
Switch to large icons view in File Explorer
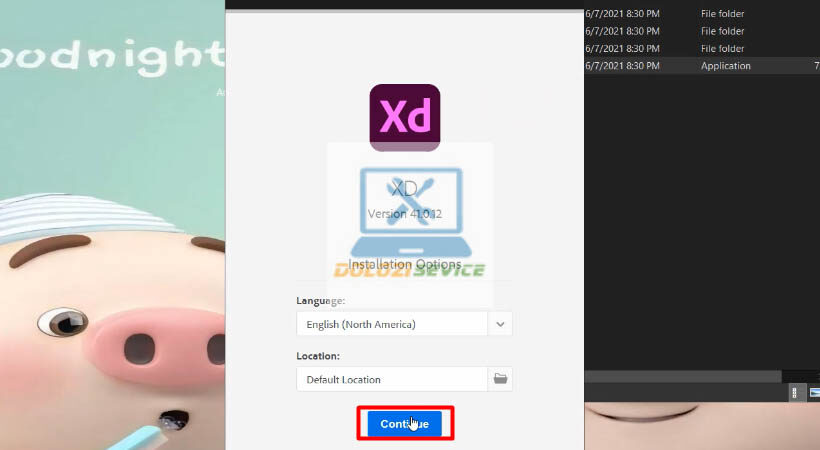pyautogui.click(x=814, y=393)
